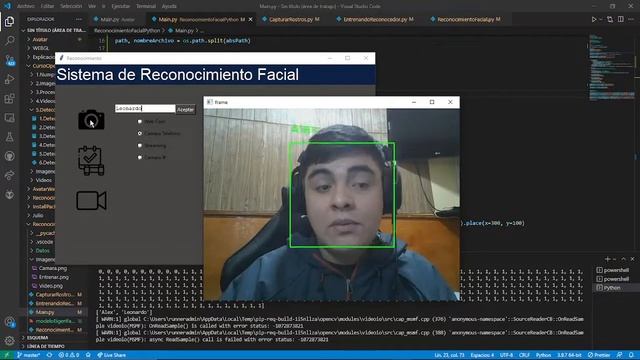
Task: Open Entrenar.png in explorer
Action: (x=53, y=277)
